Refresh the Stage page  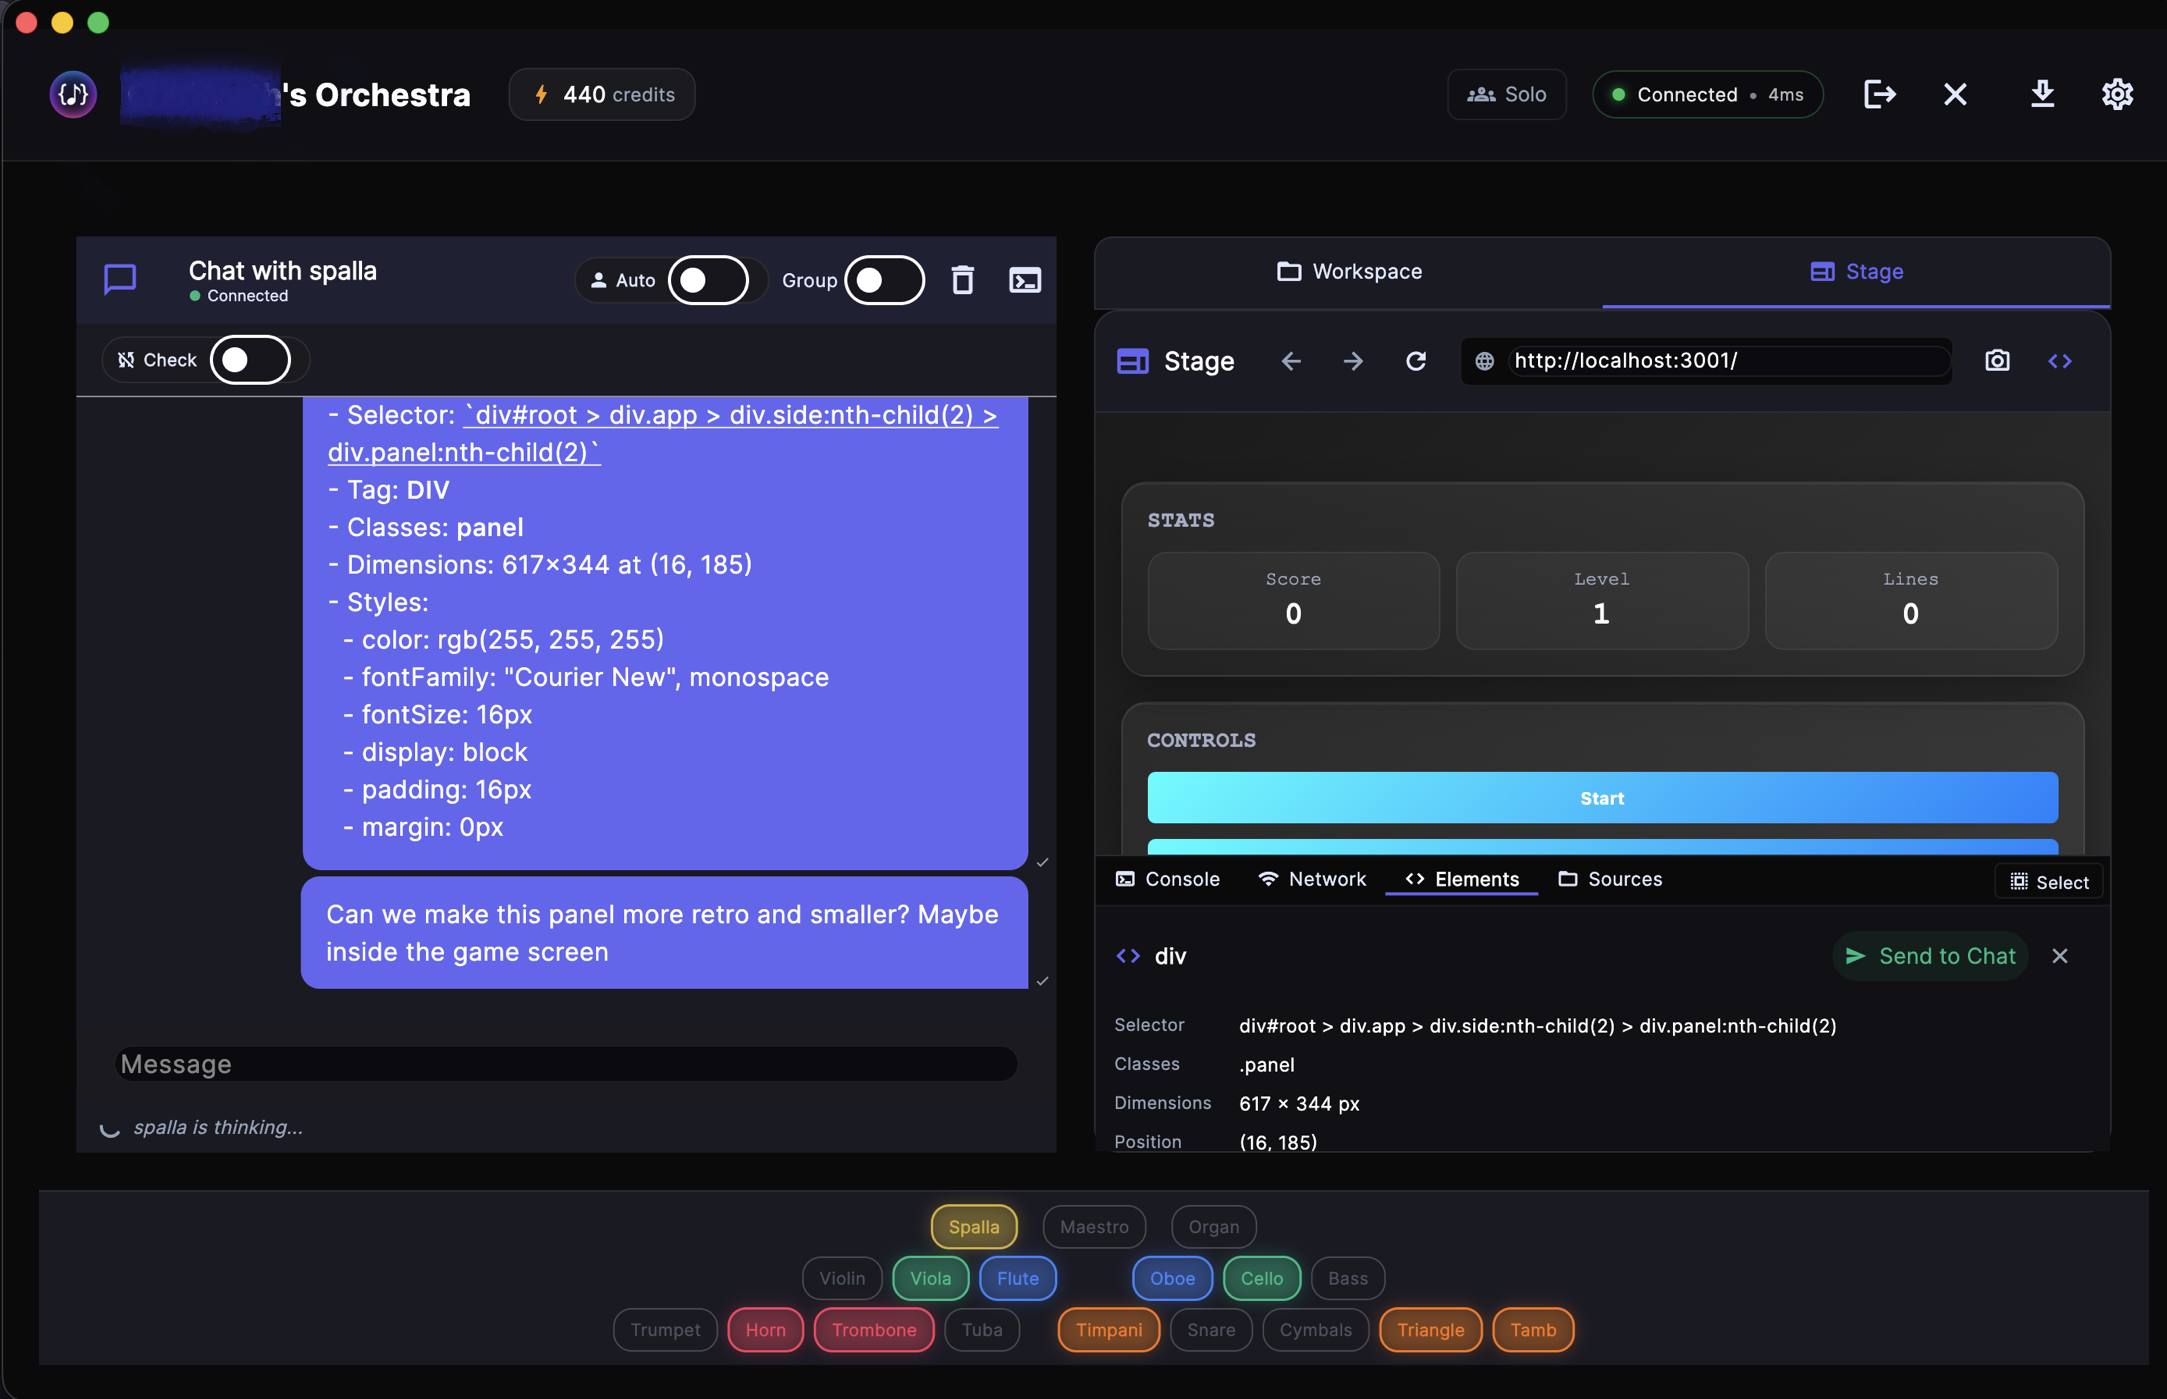tap(1415, 361)
